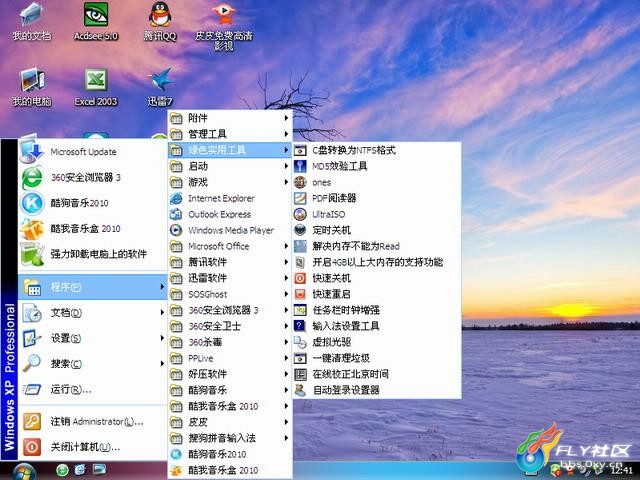The width and height of the screenshot is (640, 480).
Task: Launch UltraISO from the submenu
Action: pos(377,214)
